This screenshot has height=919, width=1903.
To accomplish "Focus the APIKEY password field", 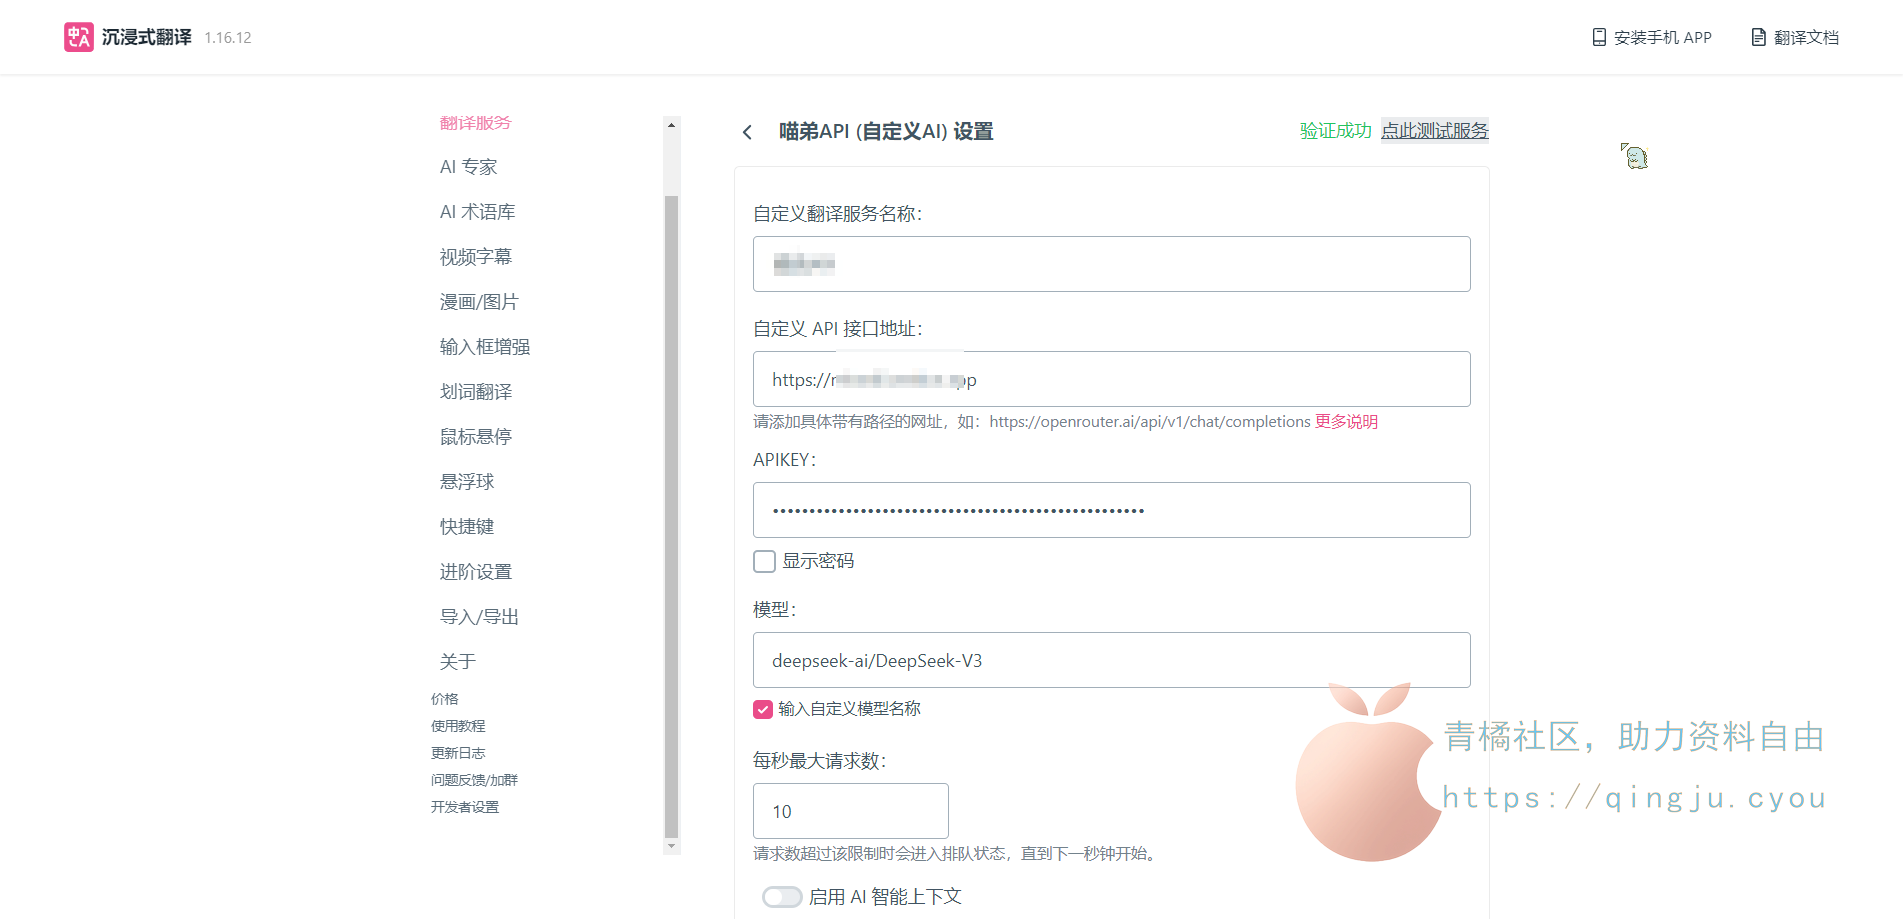I will 1111,510.
